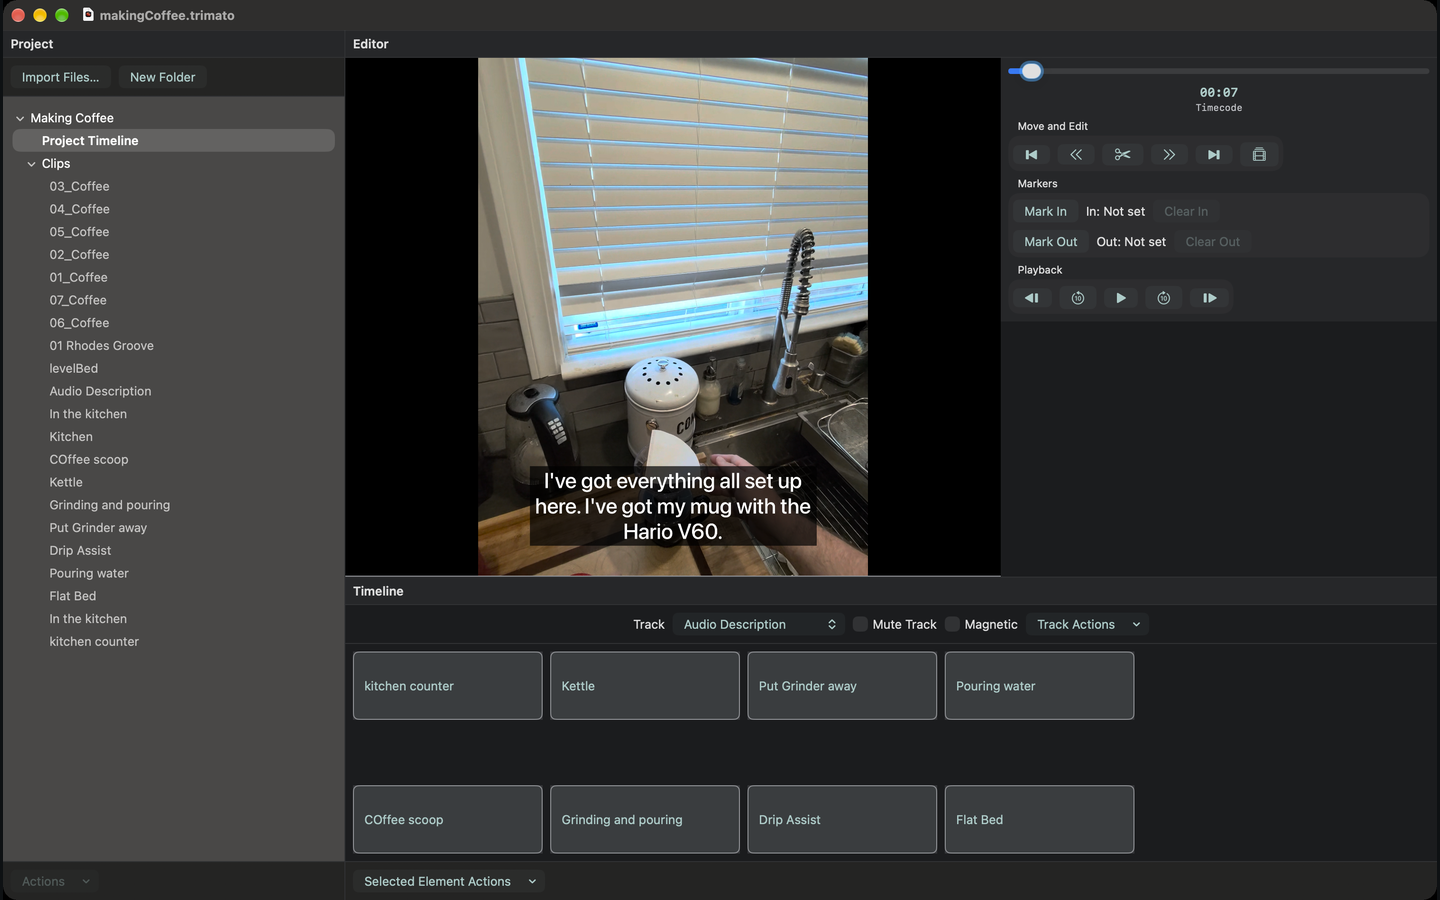Play the video
Screen dimensions: 1440x900
point(1121,298)
